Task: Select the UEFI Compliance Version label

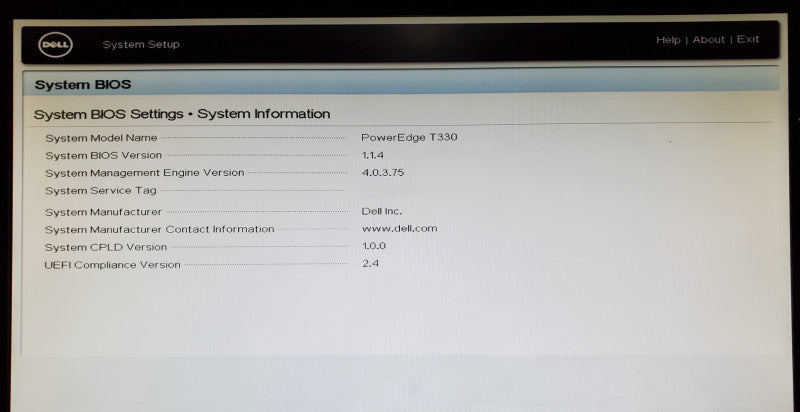Action: pyautogui.click(x=112, y=265)
